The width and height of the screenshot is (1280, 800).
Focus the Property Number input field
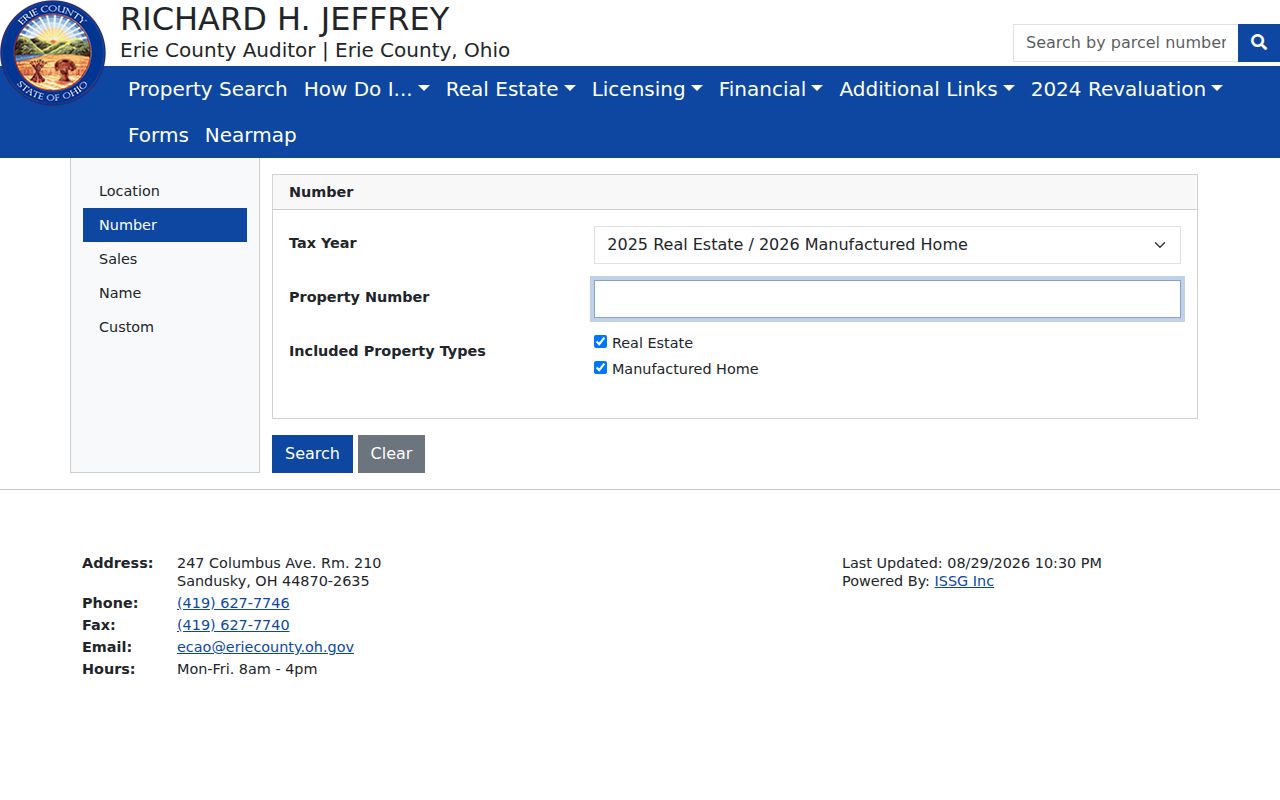[x=887, y=299]
